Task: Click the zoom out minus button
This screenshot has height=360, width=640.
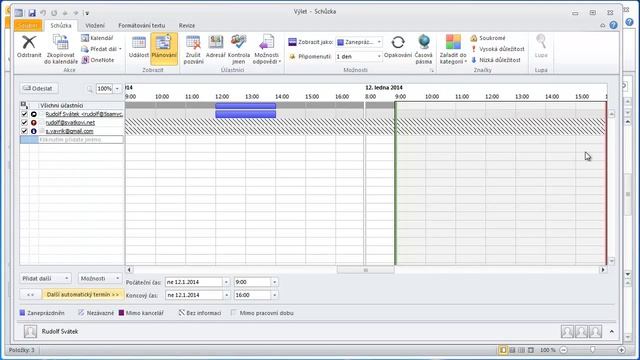Action: pyautogui.click(x=563, y=350)
